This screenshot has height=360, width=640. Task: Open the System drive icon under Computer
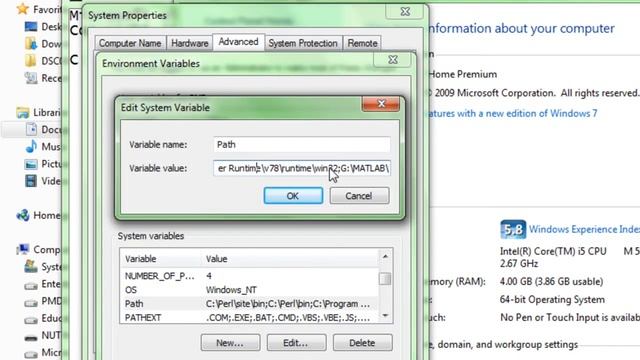point(31,267)
